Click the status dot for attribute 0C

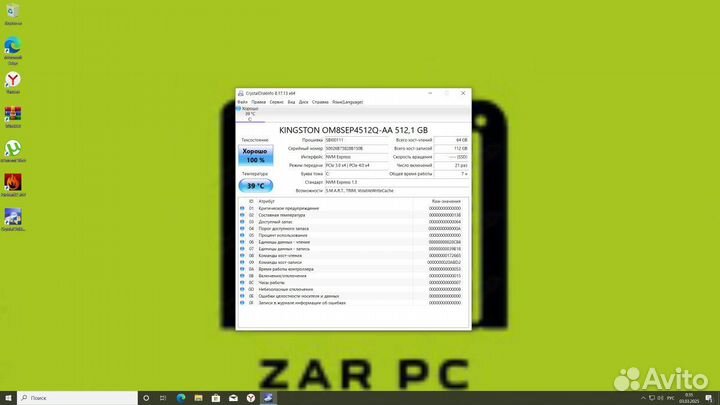(242, 282)
